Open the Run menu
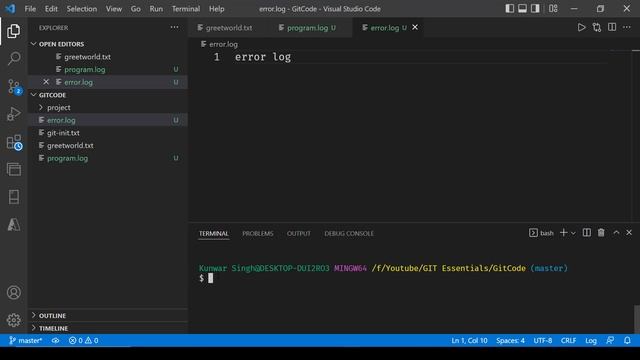The height and width of the screenshot is (360, 640). pos(156,9)
